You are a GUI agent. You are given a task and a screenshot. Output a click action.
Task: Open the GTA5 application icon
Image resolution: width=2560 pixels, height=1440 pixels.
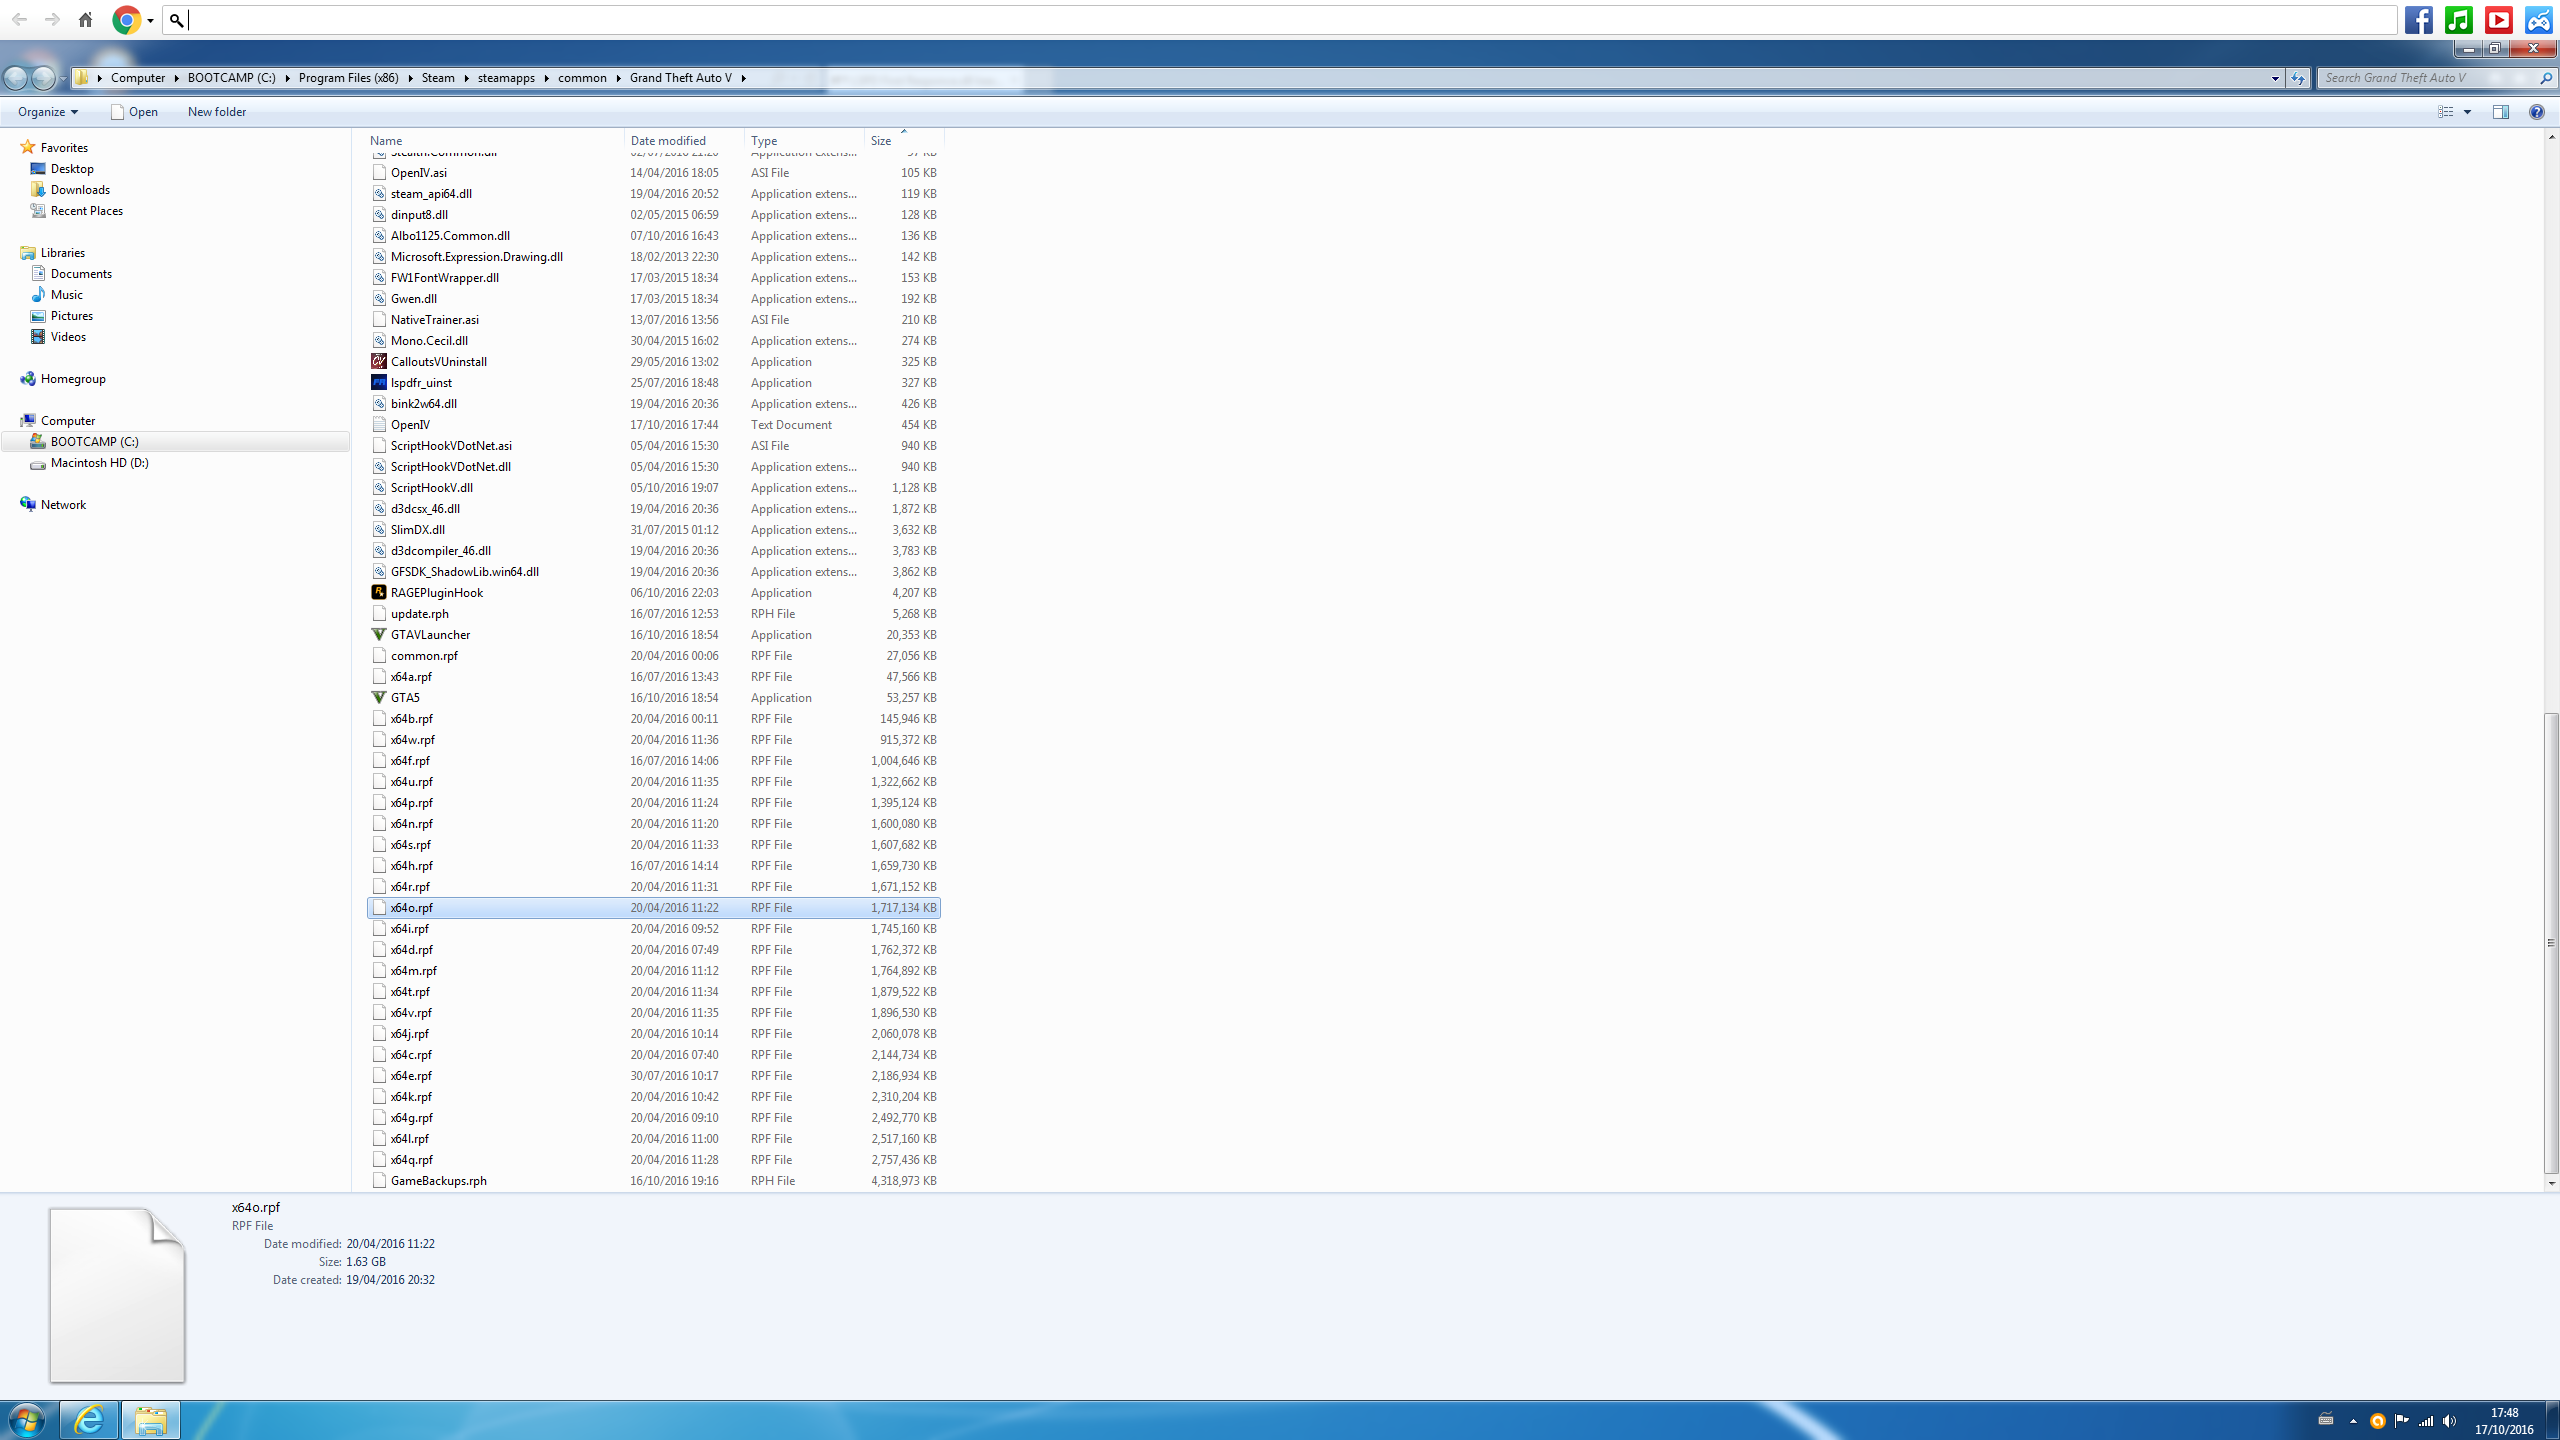pos(379,698)
